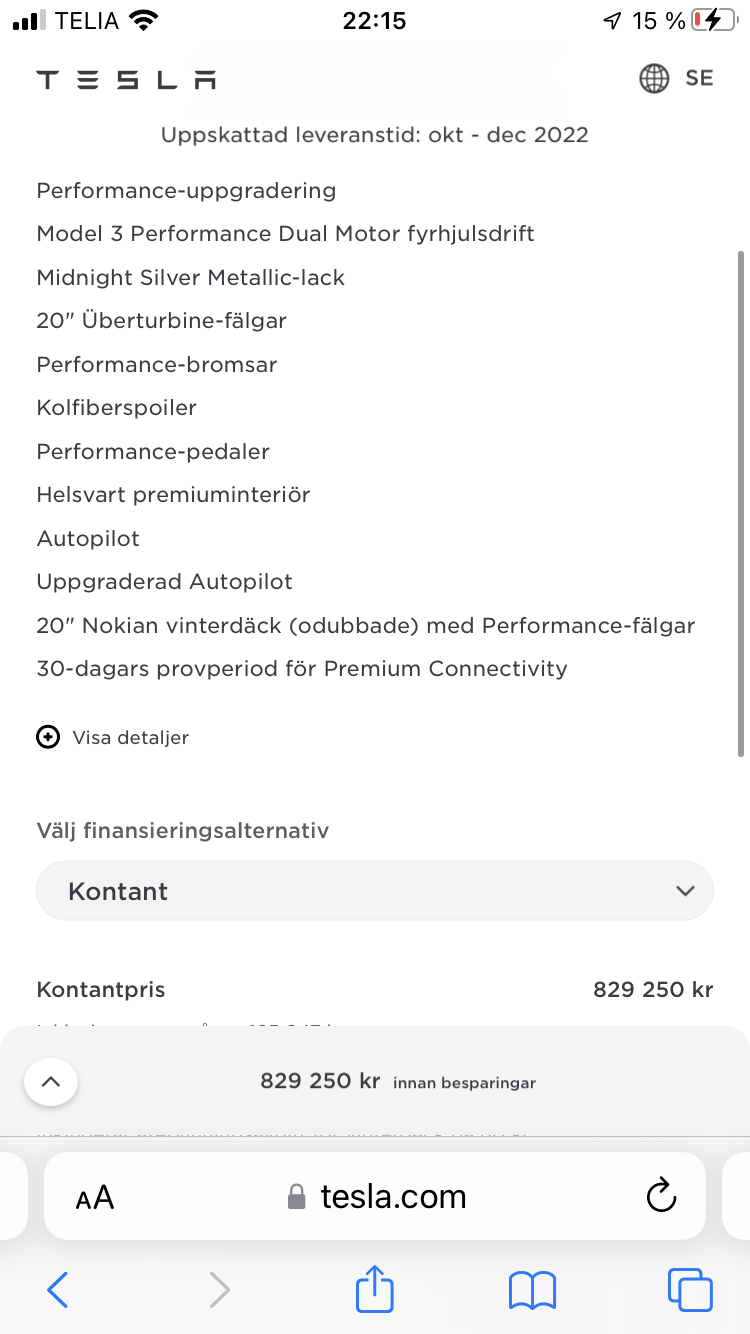Open Safari AA reader options
750x1334 pixels.
pos(95,1197)
